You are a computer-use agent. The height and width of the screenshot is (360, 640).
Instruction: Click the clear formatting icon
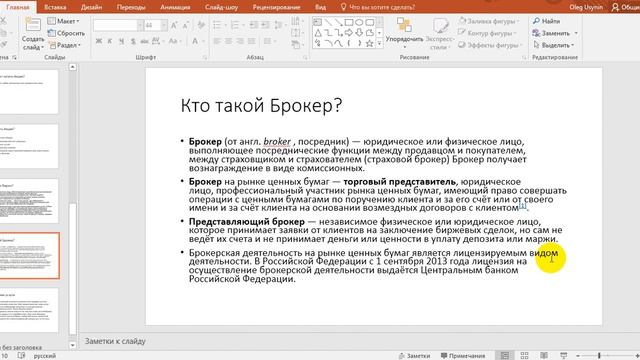point(201,25)
